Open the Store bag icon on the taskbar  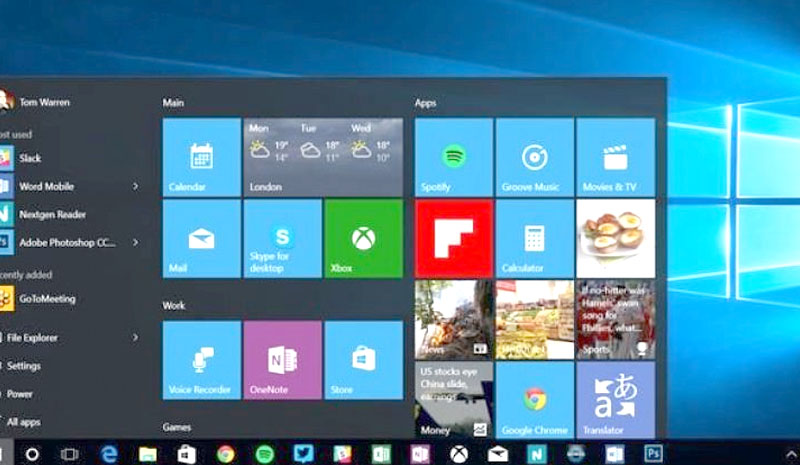[186, 454]
